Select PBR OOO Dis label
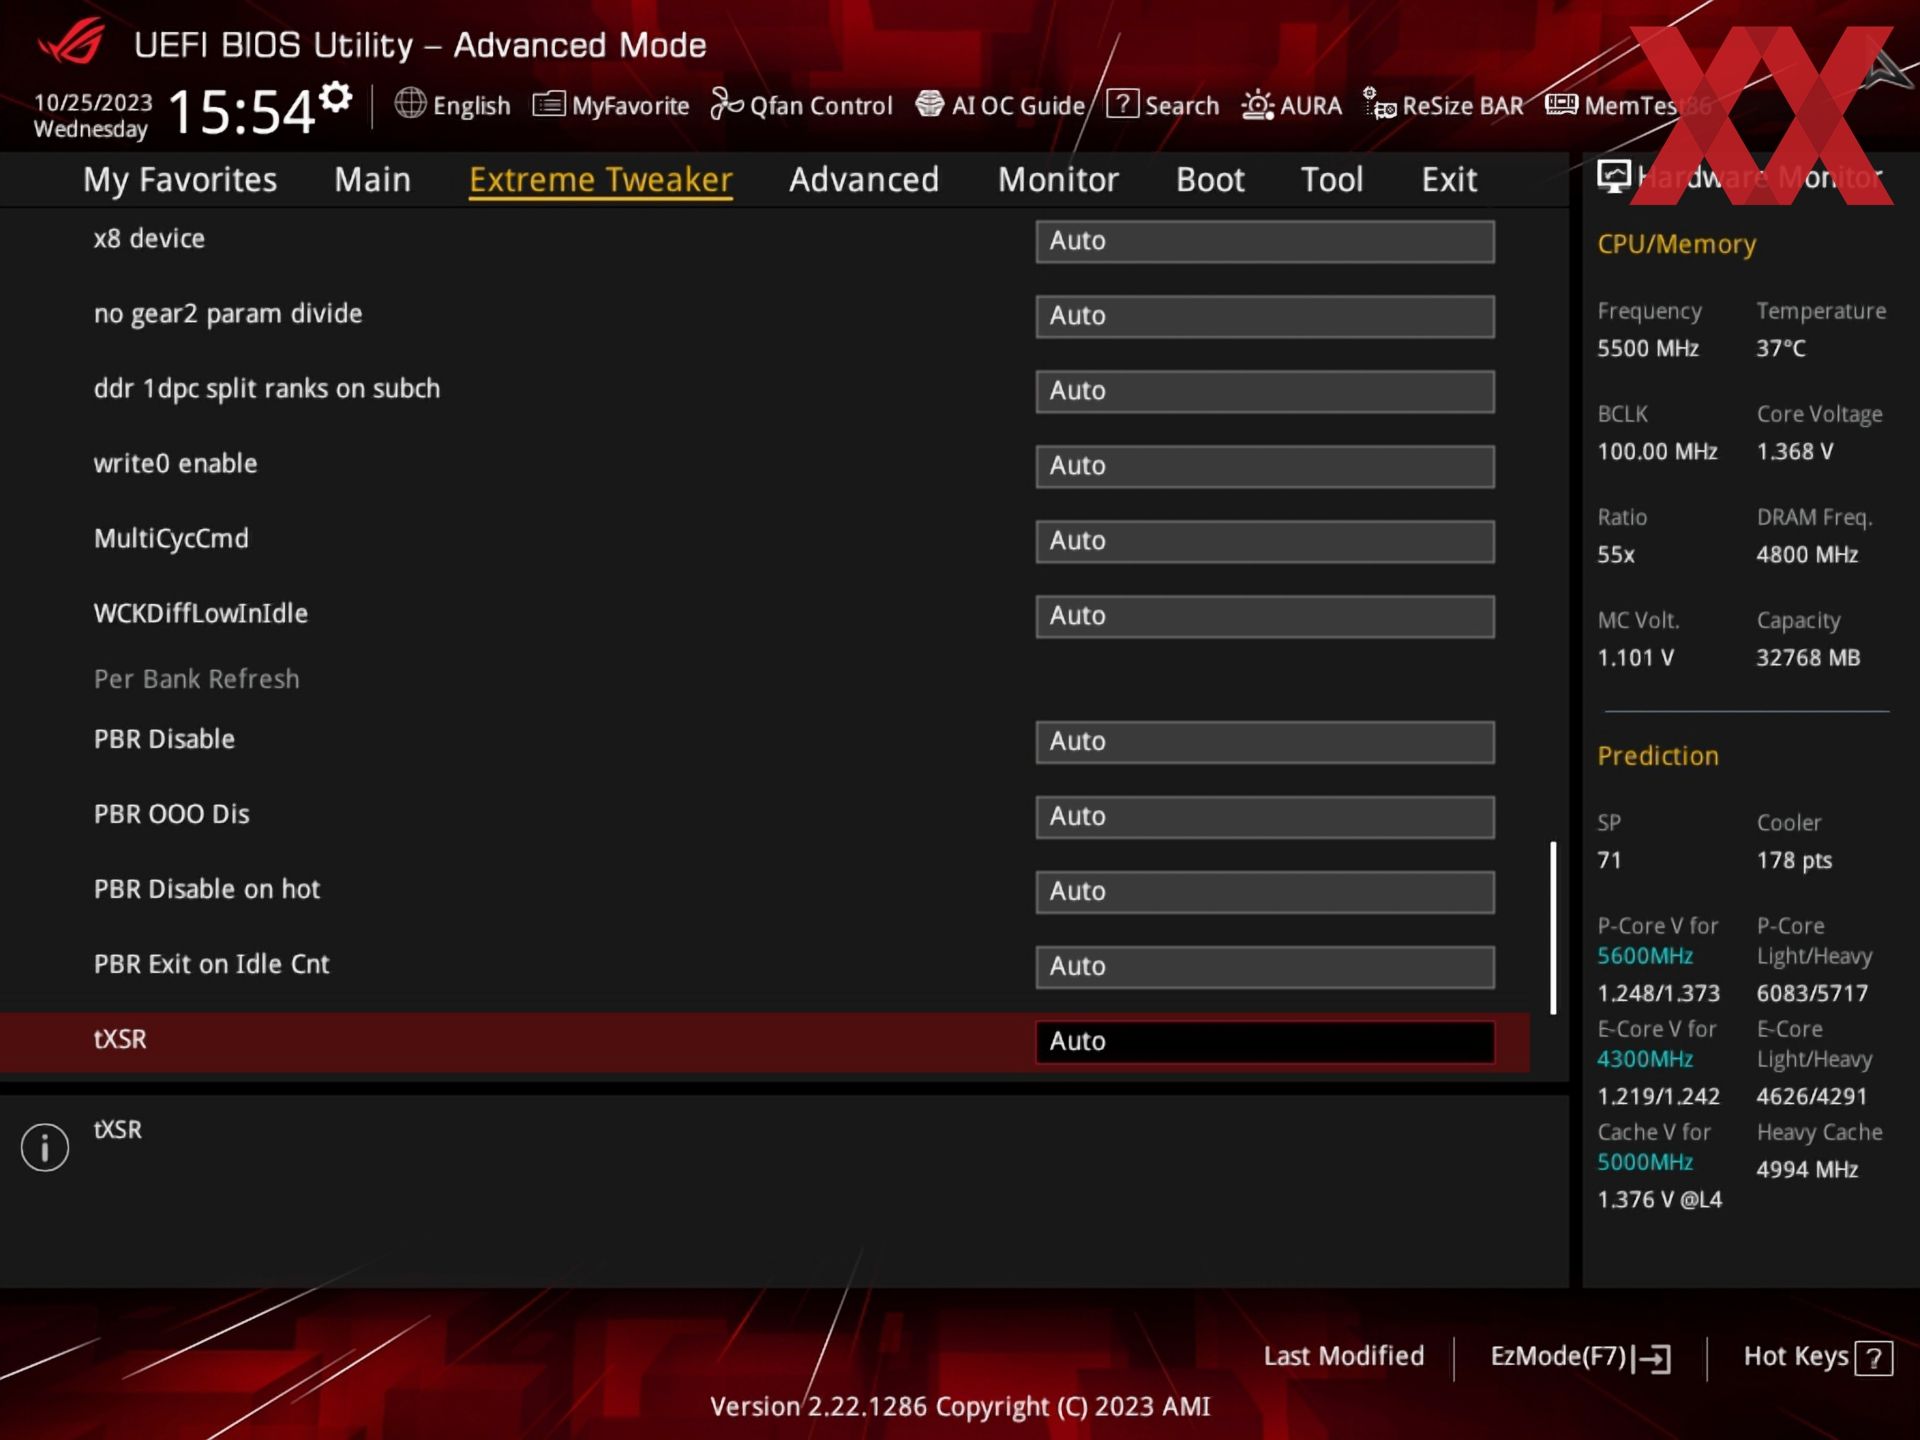This screenshot has width=1920, height=1440. pos(171,815)
